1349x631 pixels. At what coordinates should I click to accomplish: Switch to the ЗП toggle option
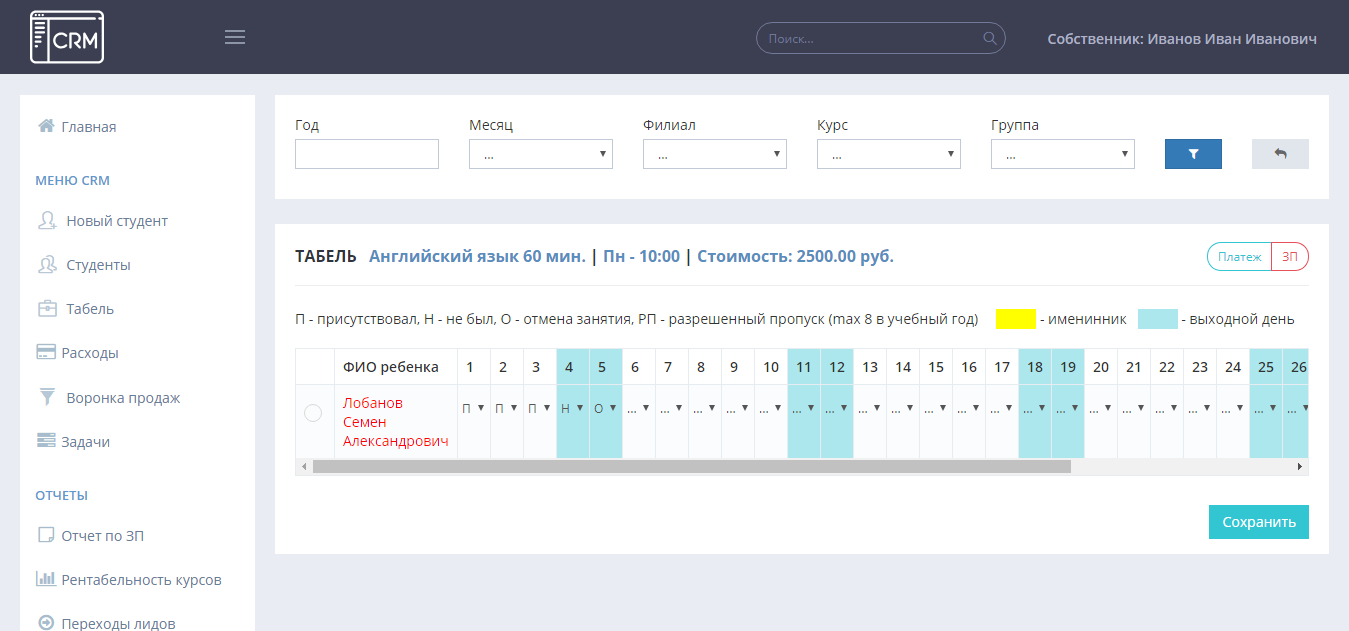tap(1290, 257)
